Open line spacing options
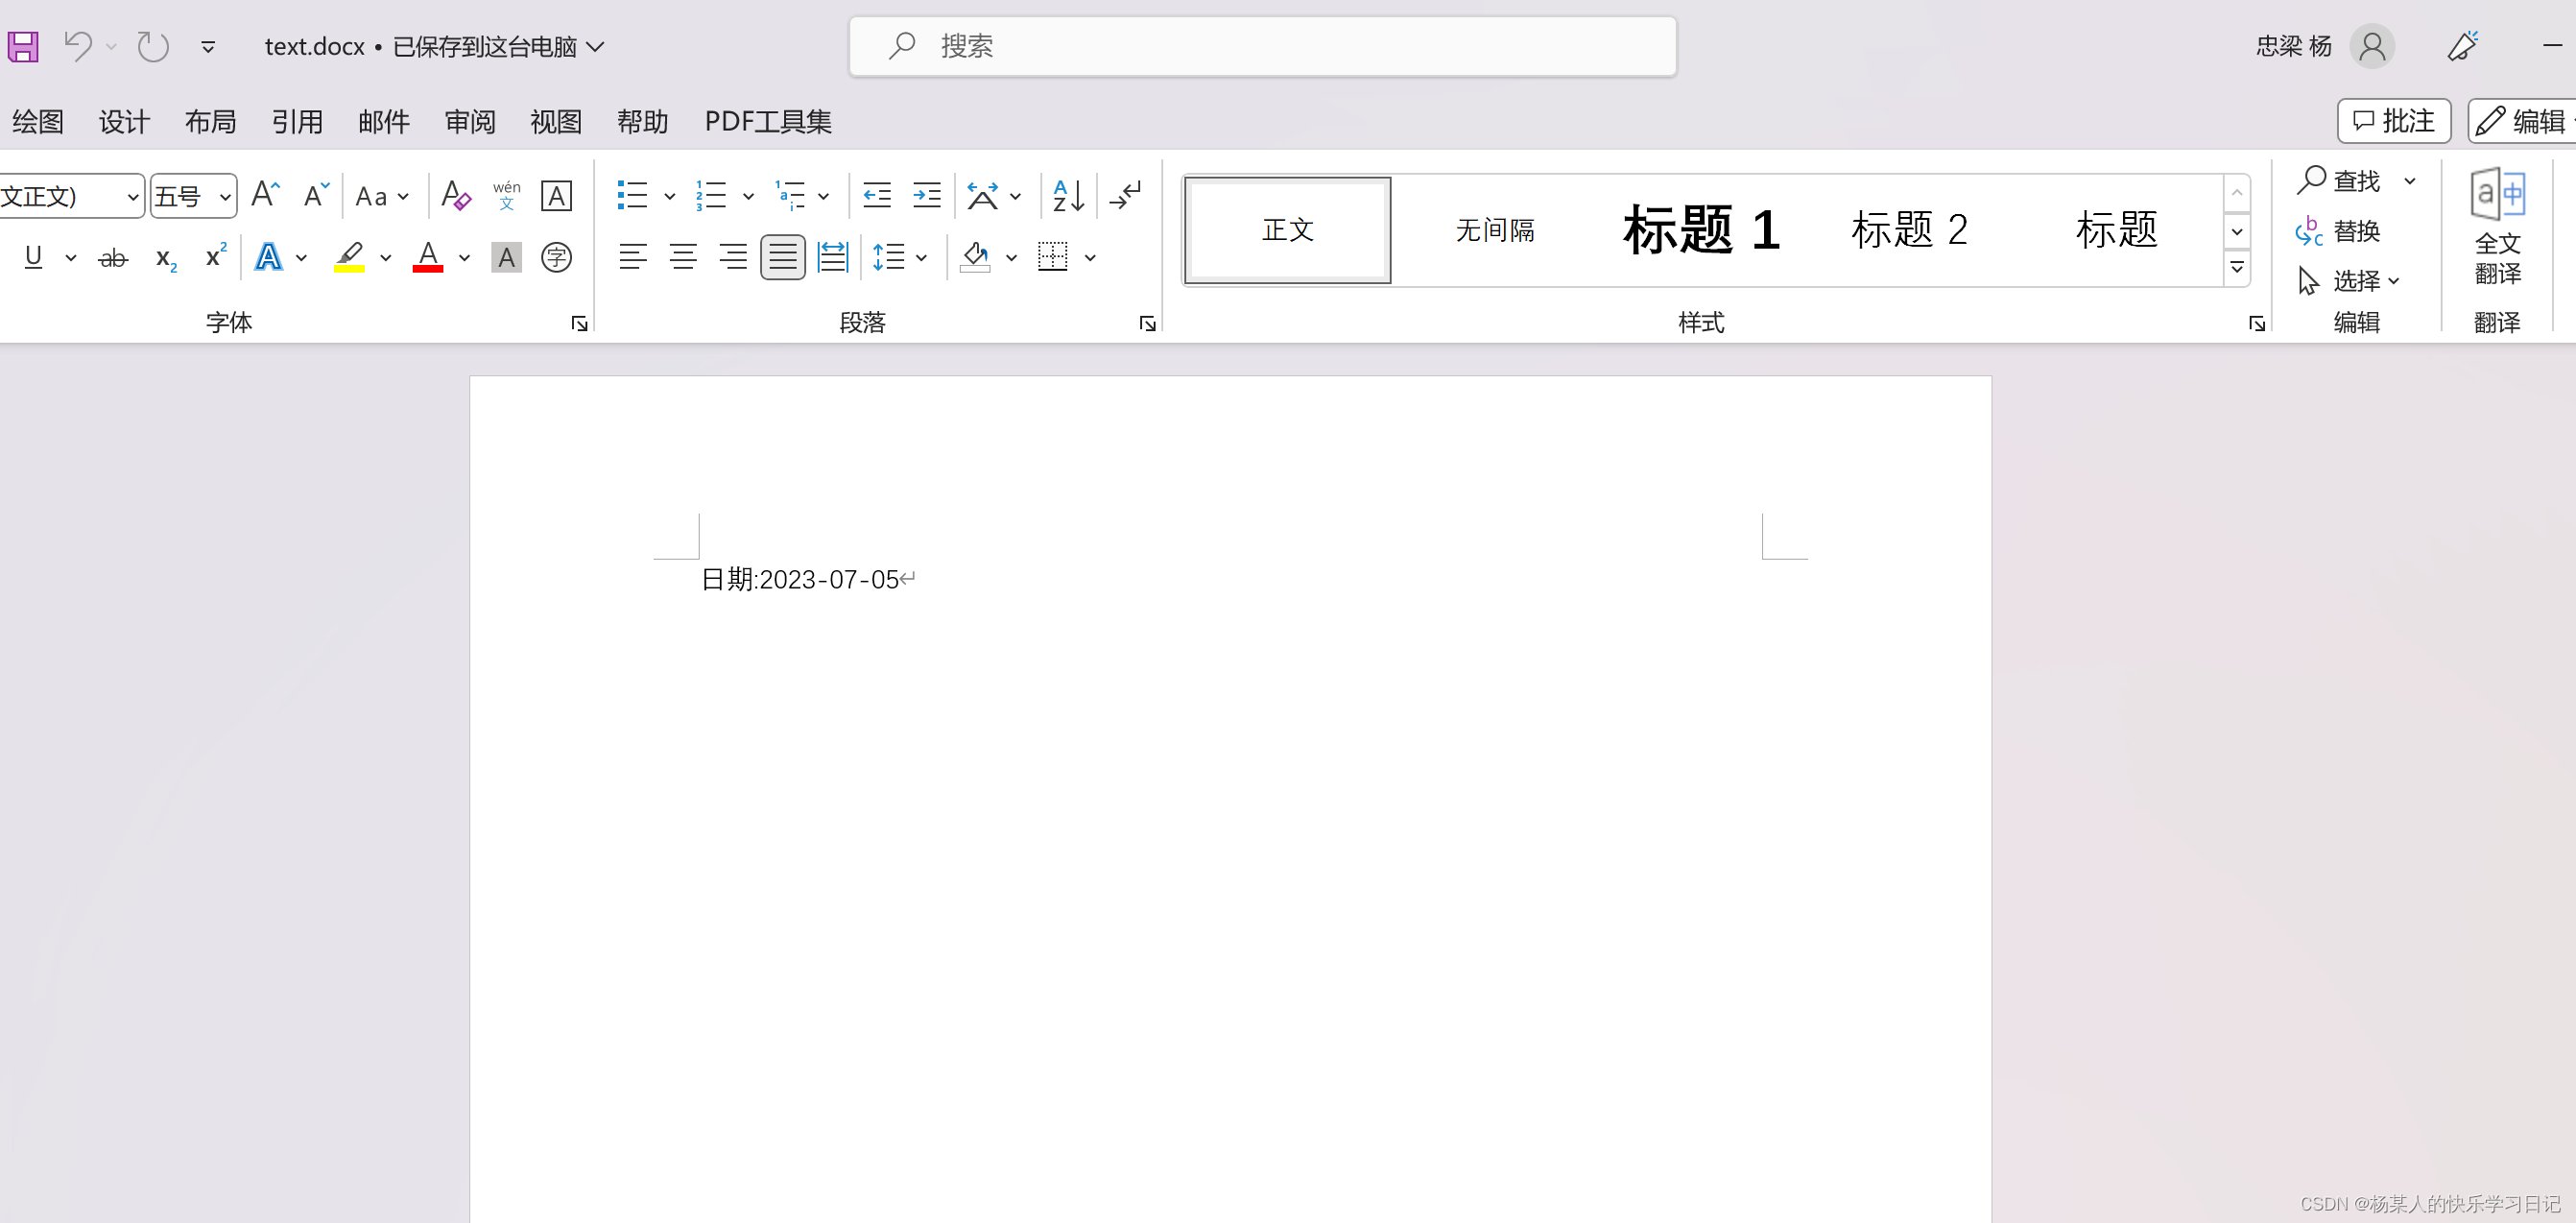 point(888,257)
